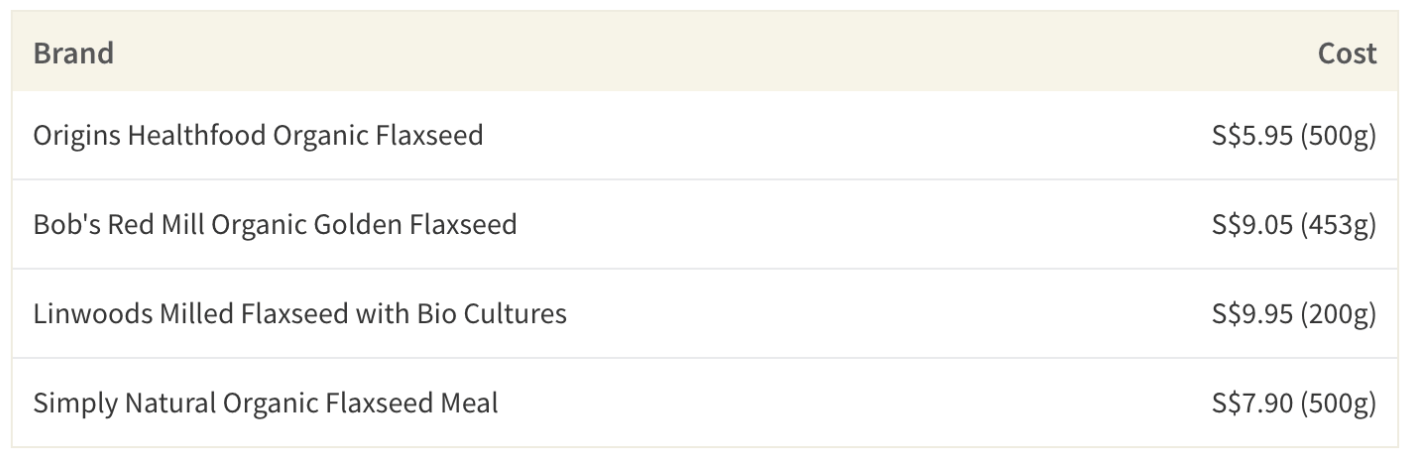Click (500g) weight in Simply Natural row
This screenshot has width=1416, height=459.
pyautogui.click(x=1338, y=403)
